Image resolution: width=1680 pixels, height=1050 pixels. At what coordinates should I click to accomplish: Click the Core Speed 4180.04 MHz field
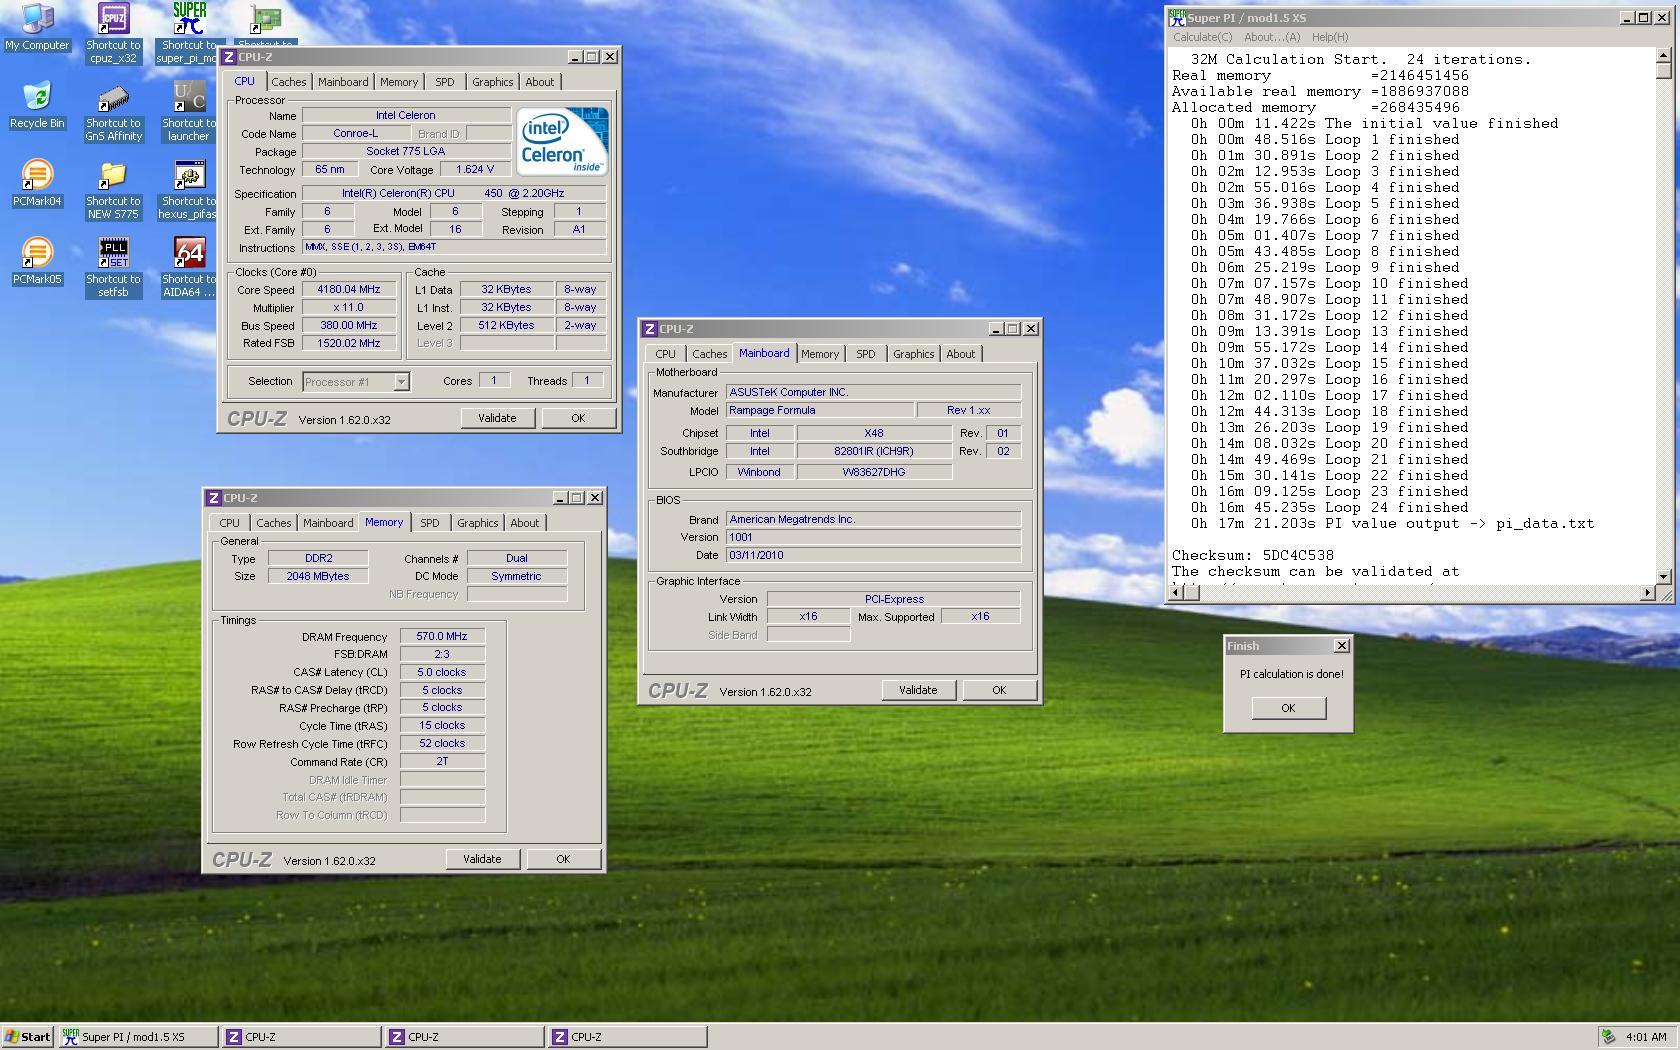tap(349, 290)
